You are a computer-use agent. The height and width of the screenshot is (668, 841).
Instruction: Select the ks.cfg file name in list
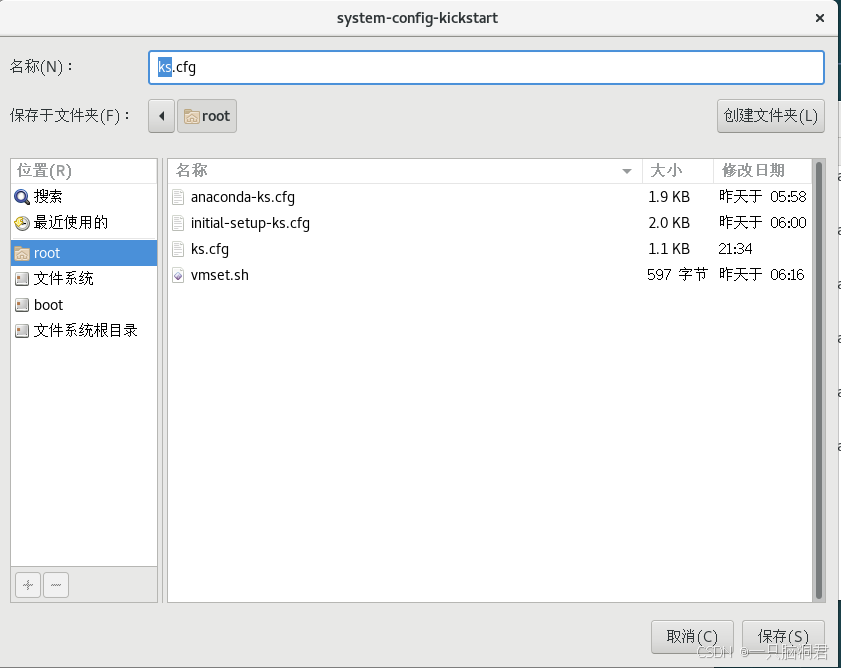point(210,249)
